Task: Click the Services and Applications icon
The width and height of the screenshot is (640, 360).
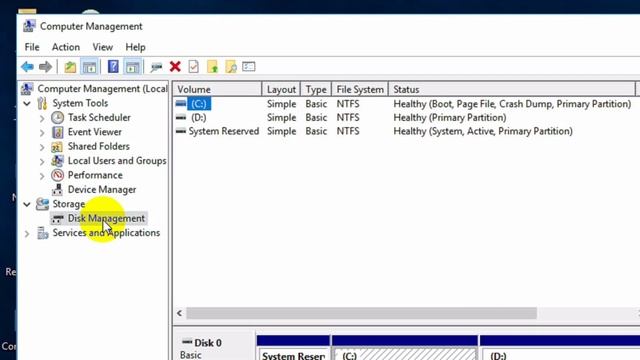Action: [x=42, y=233]
